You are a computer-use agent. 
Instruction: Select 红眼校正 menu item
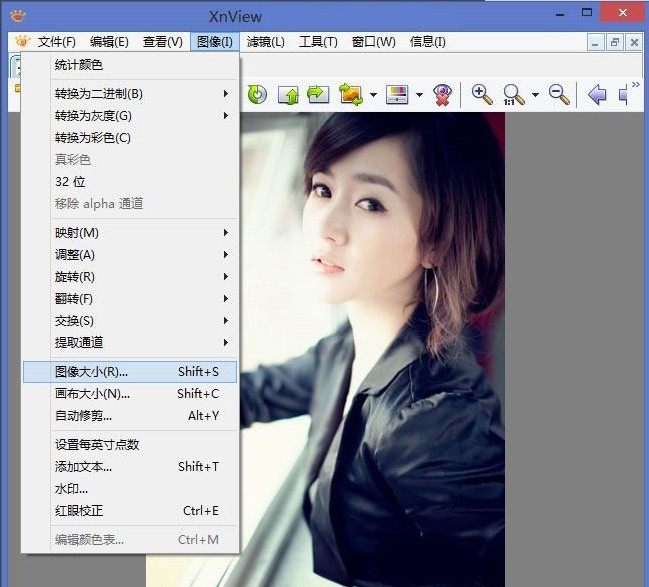(130, 511)
